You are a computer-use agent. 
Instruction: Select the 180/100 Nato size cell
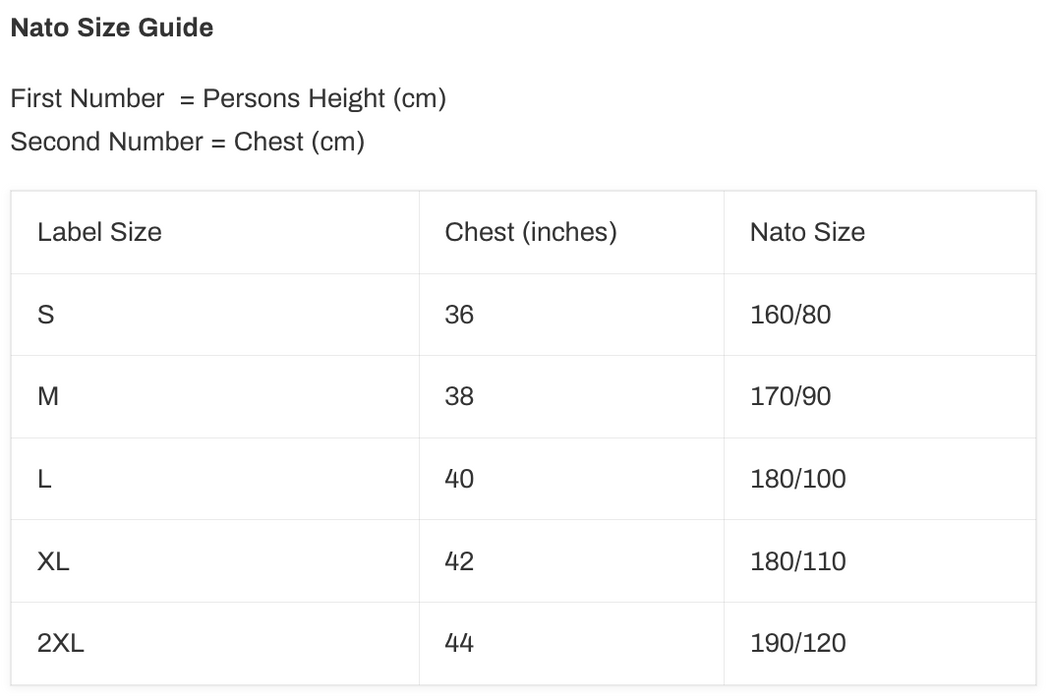pos(797,479)
